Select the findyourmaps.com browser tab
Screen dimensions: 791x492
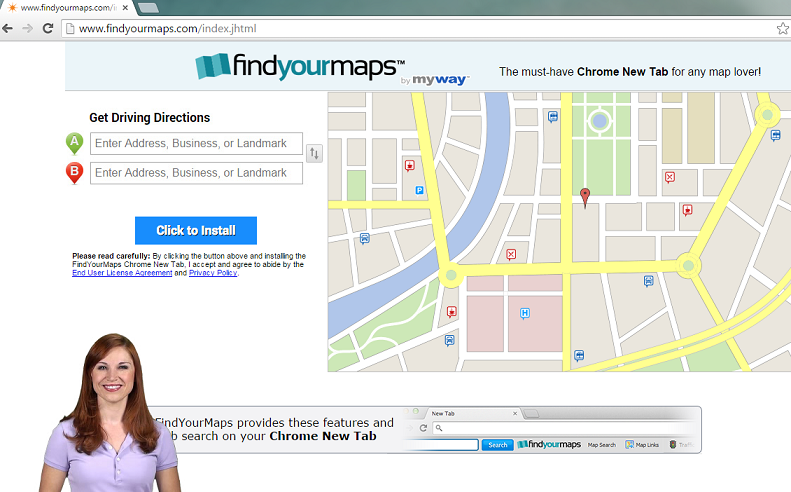[66, 8]
